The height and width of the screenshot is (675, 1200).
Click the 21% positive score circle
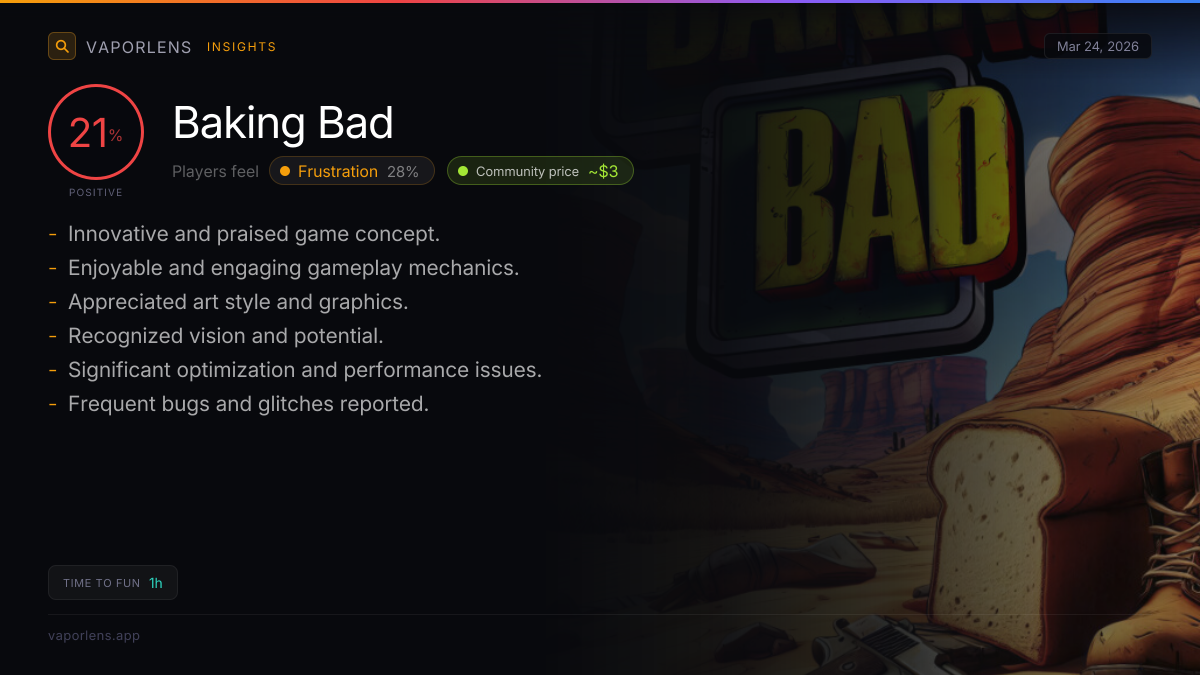click(96, 132)
